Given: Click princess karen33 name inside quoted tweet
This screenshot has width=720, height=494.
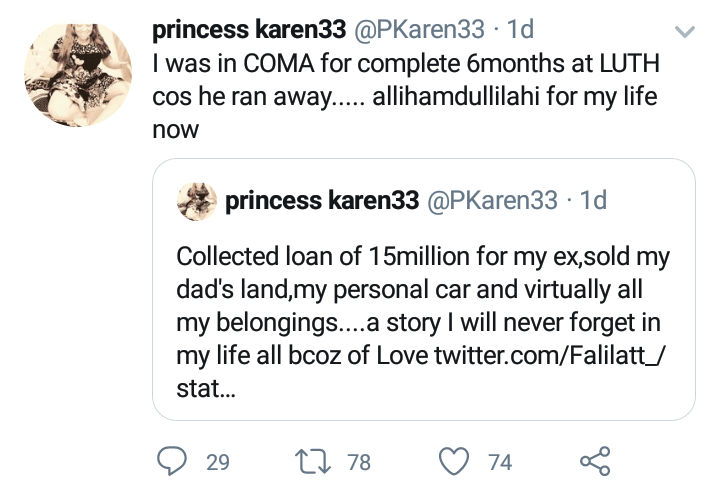Looking at the screenshot, I should pyautogui.click(x=322, y=200).
